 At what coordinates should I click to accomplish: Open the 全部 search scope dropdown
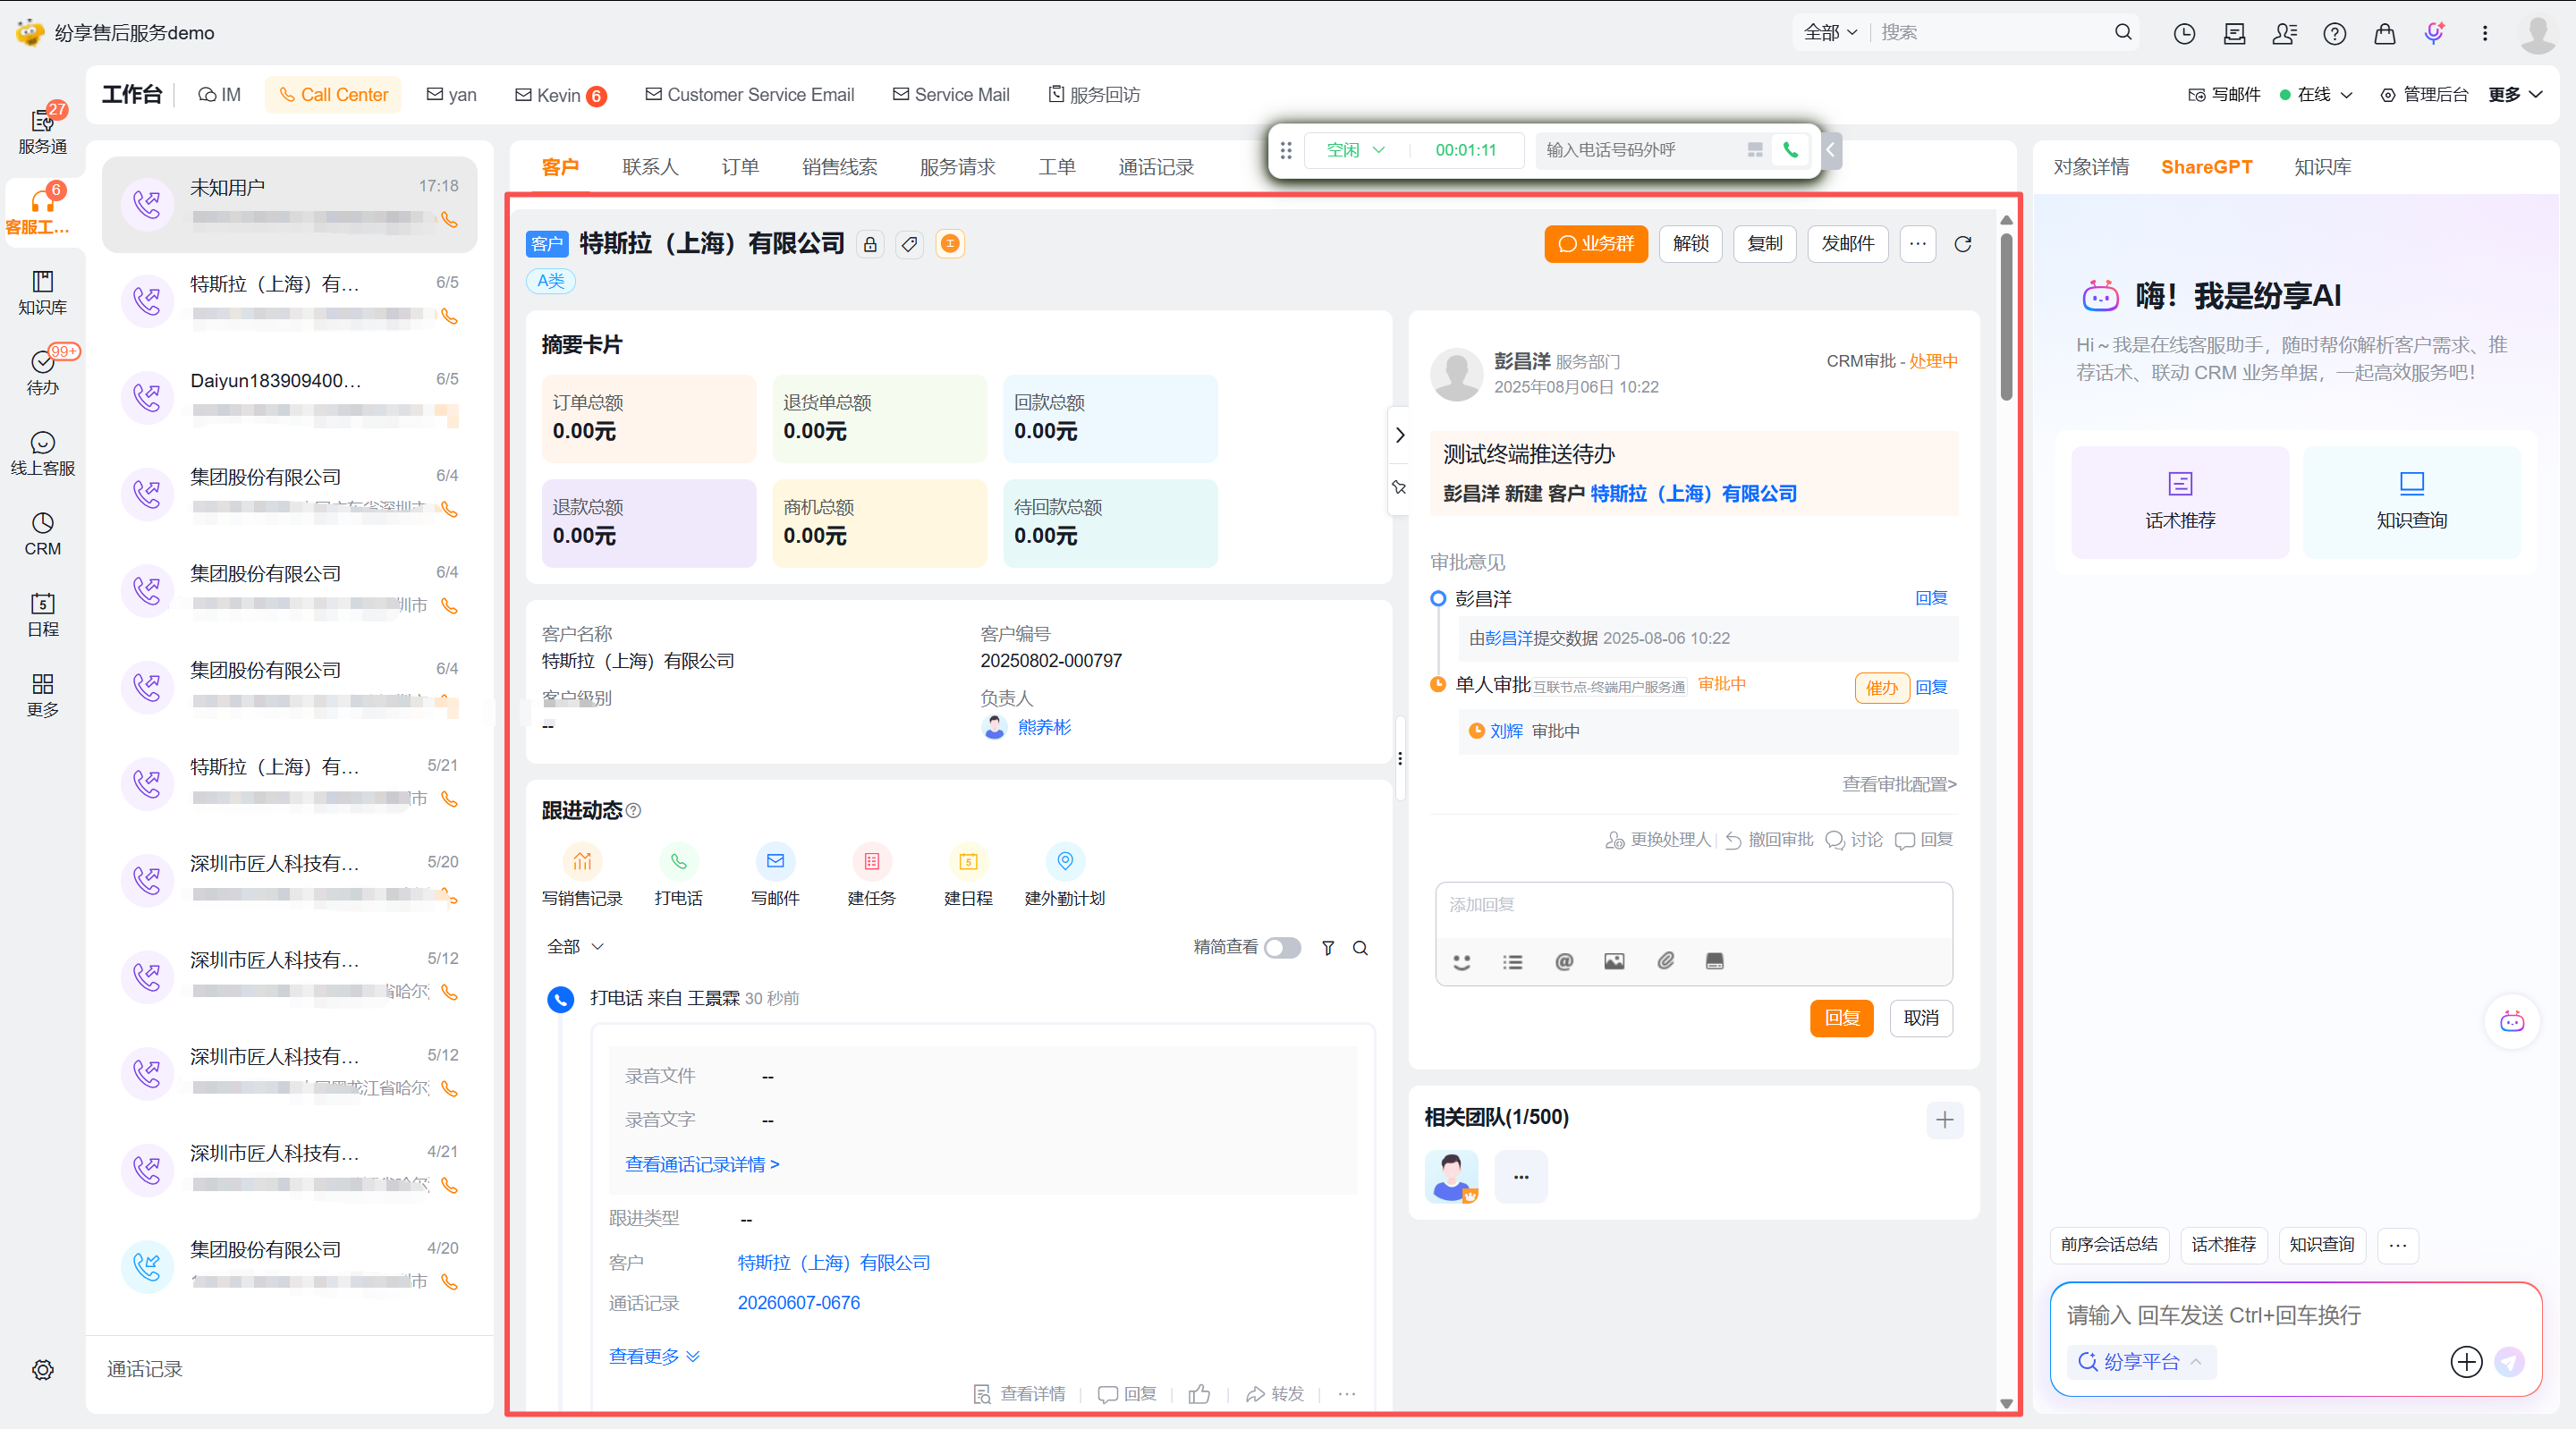pyautogui.click(x=1830, y=32)
